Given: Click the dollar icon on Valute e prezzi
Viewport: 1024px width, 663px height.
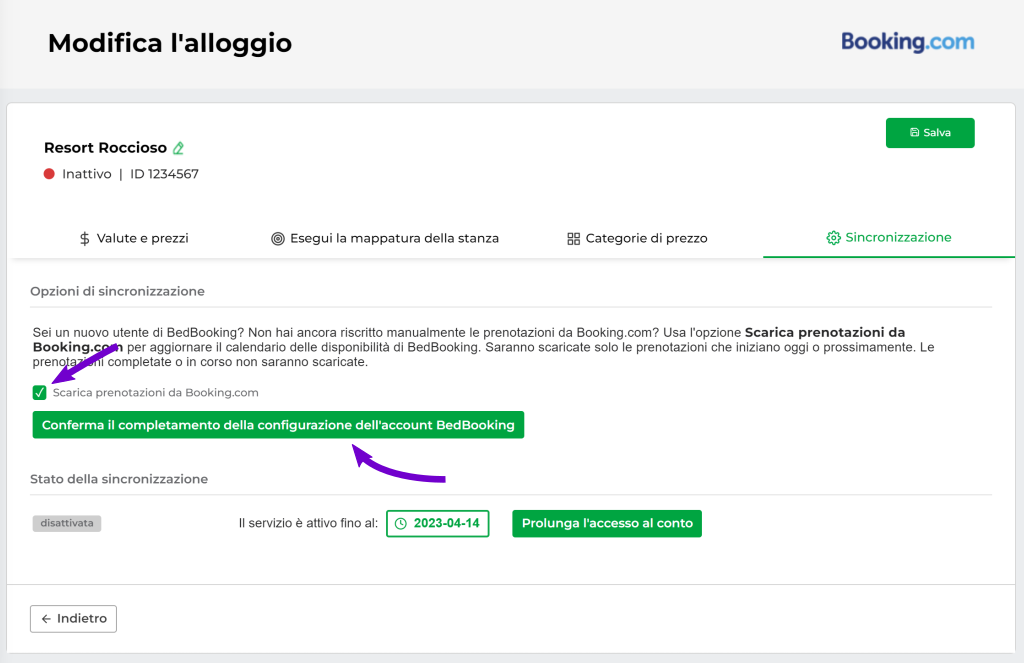Looking at the screenshot, I should (x=84, y=238).
